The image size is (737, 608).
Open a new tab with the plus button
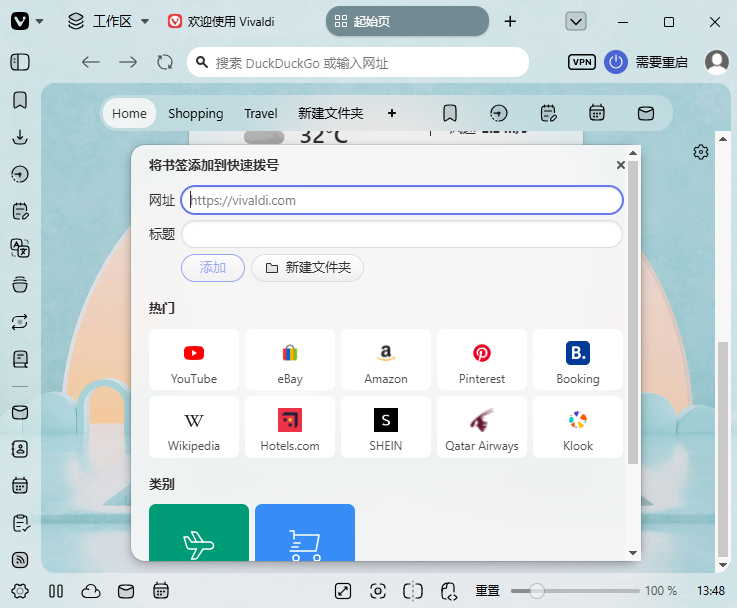click(x=510, y=21)
